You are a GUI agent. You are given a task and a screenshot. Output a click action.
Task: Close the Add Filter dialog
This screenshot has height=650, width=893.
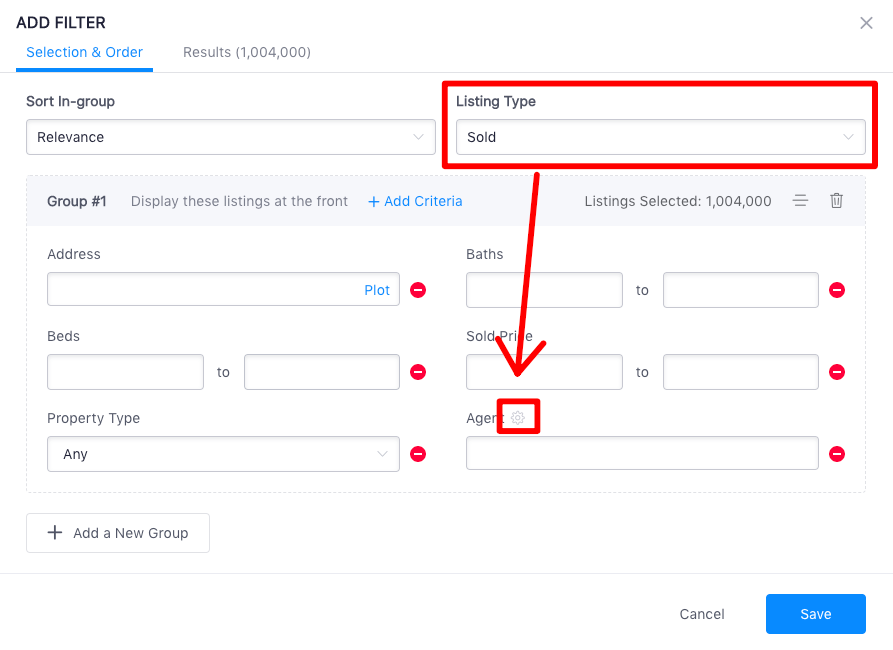click(x=866, y=23)
